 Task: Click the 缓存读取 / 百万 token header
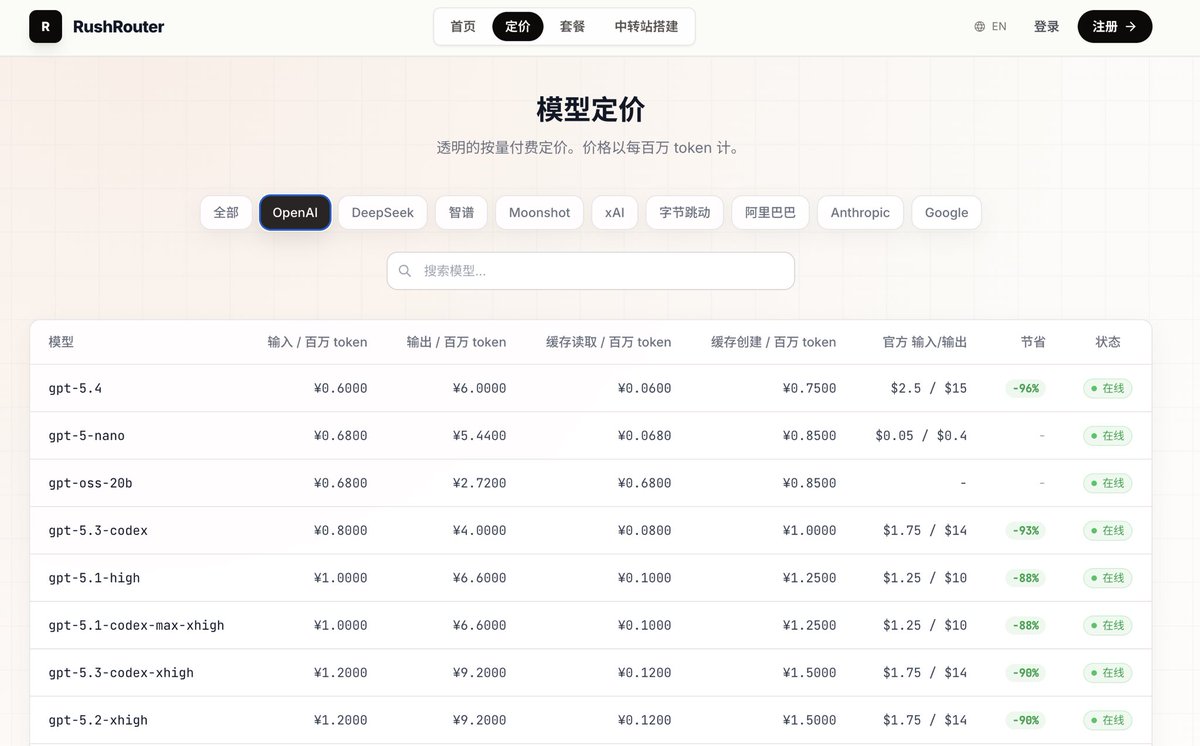coord(608,342)
